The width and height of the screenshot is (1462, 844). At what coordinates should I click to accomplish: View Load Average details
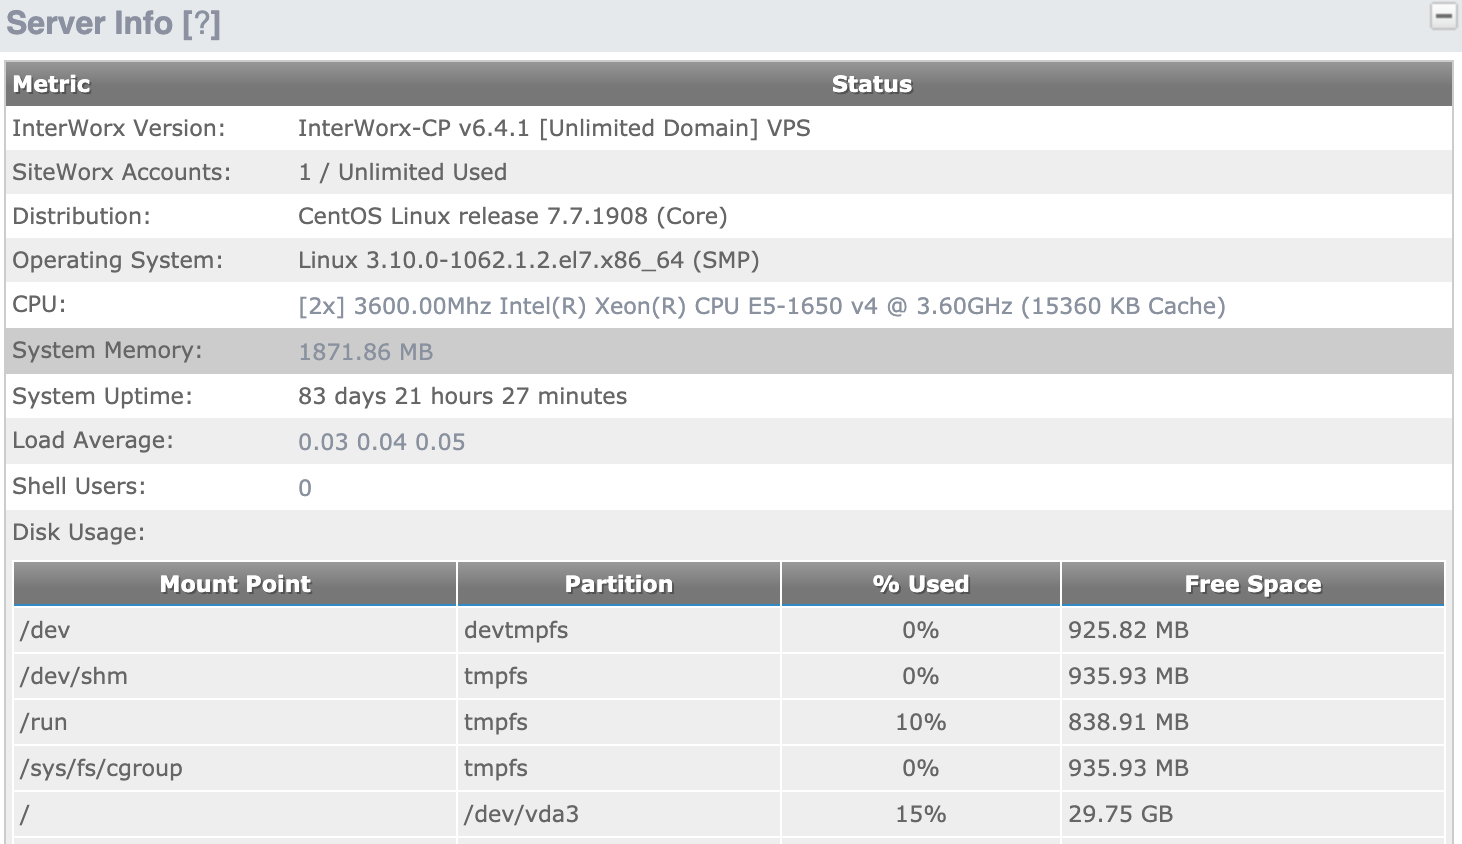[x=381, y=441]
